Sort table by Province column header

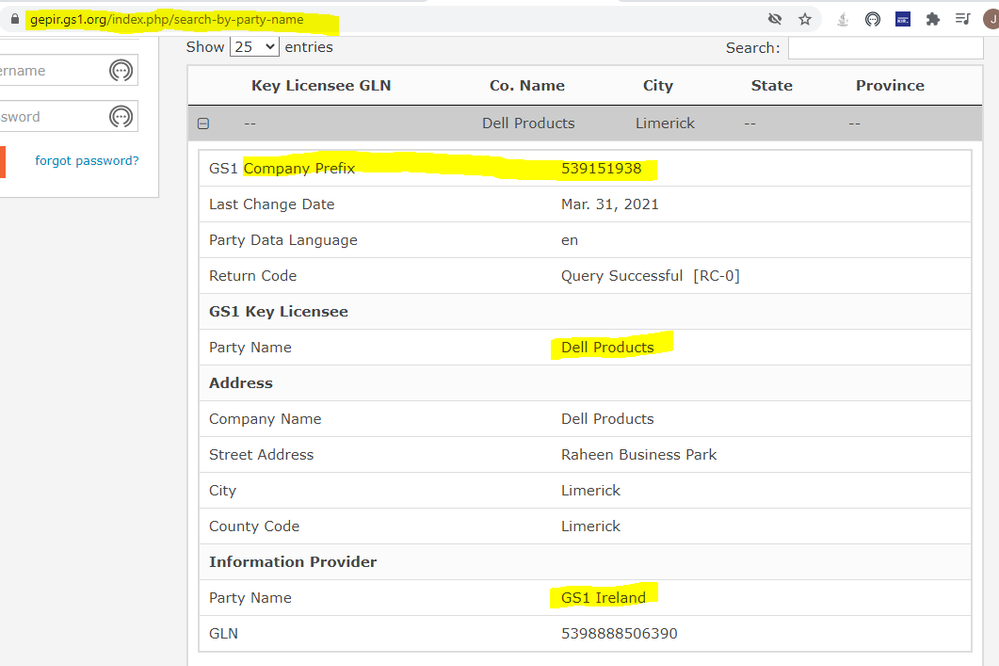point(890,85)
